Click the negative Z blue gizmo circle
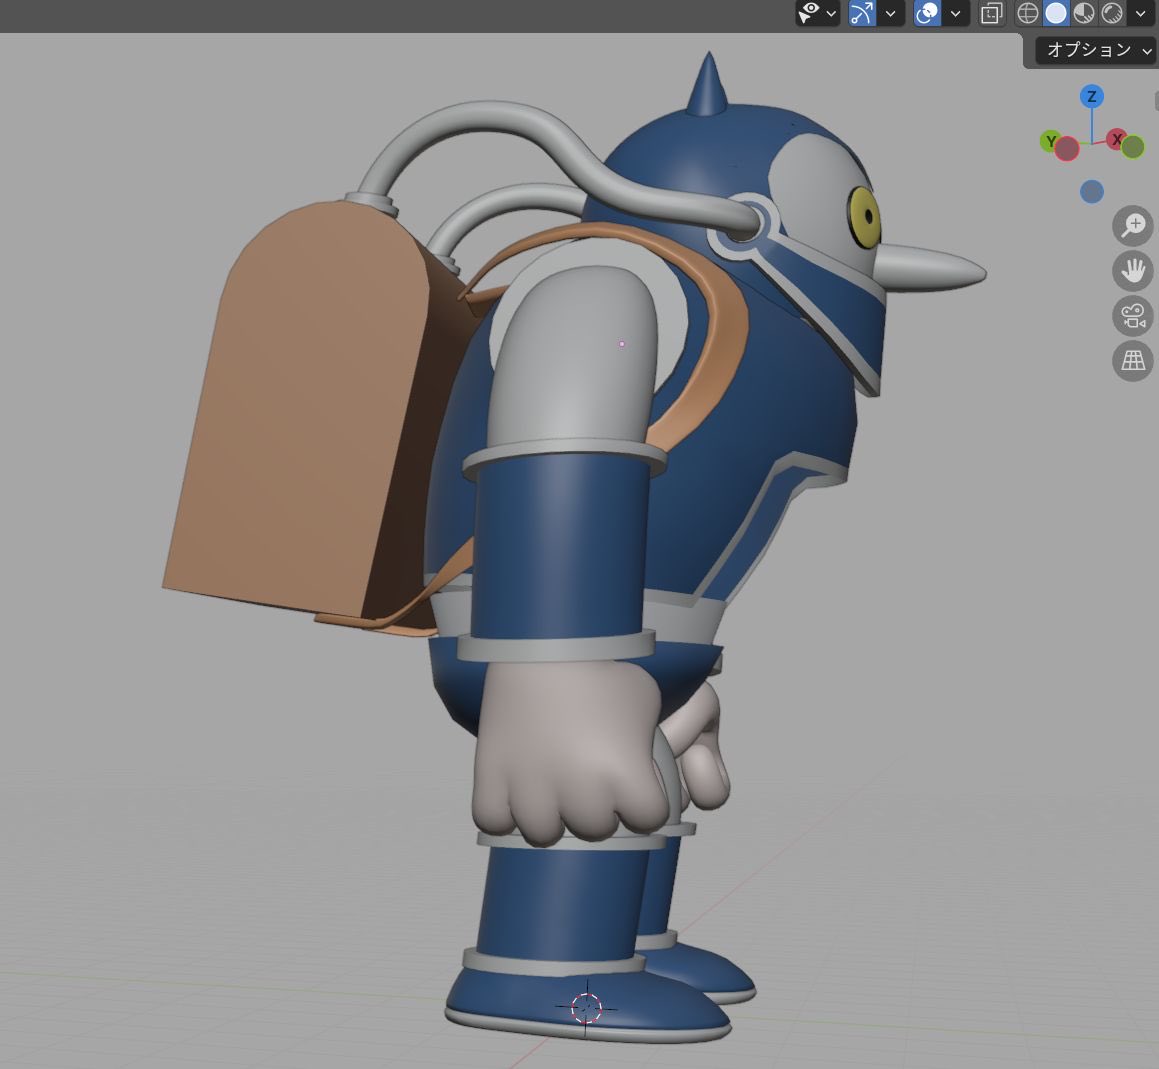The image size is (1159, 1069). (1092, 192)
